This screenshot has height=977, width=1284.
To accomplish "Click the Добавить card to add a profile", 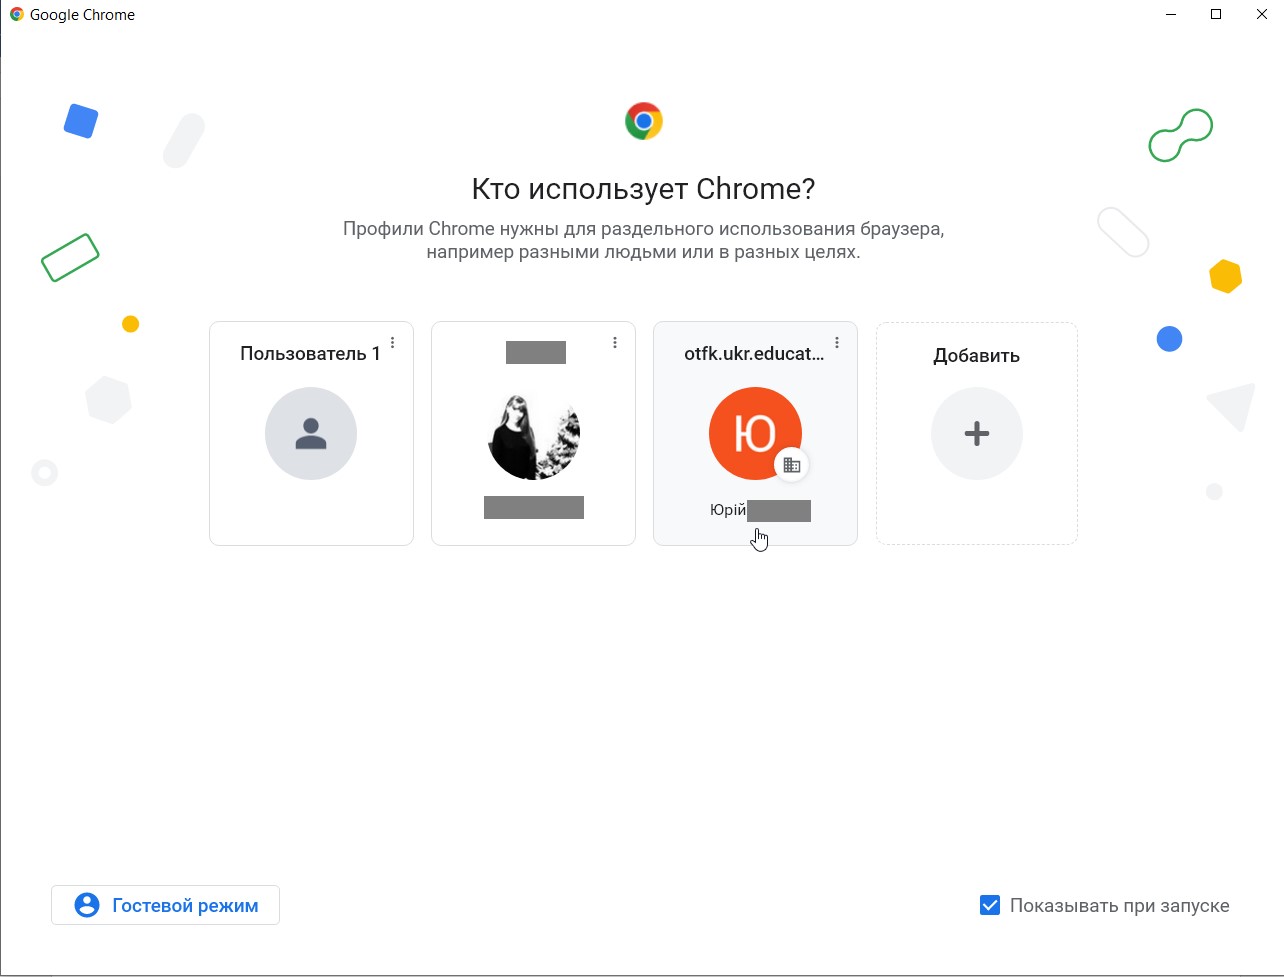I will click(977, 433).
